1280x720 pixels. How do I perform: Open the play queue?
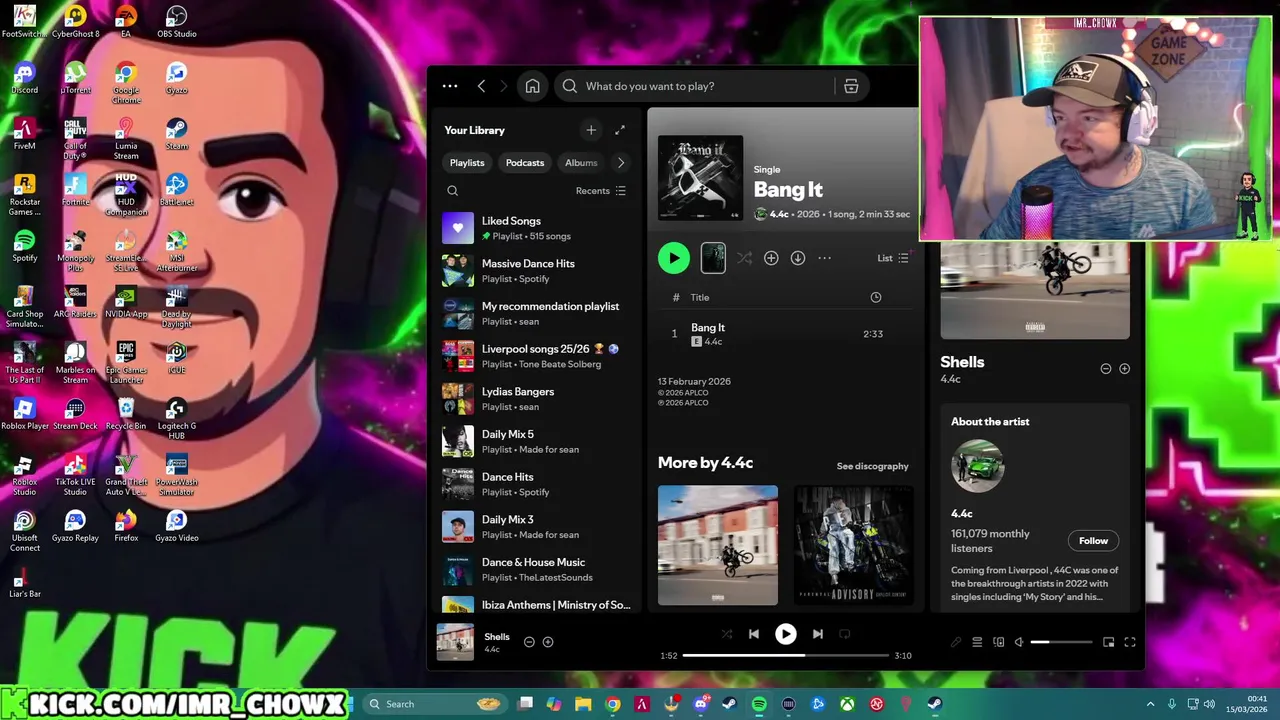977,642
